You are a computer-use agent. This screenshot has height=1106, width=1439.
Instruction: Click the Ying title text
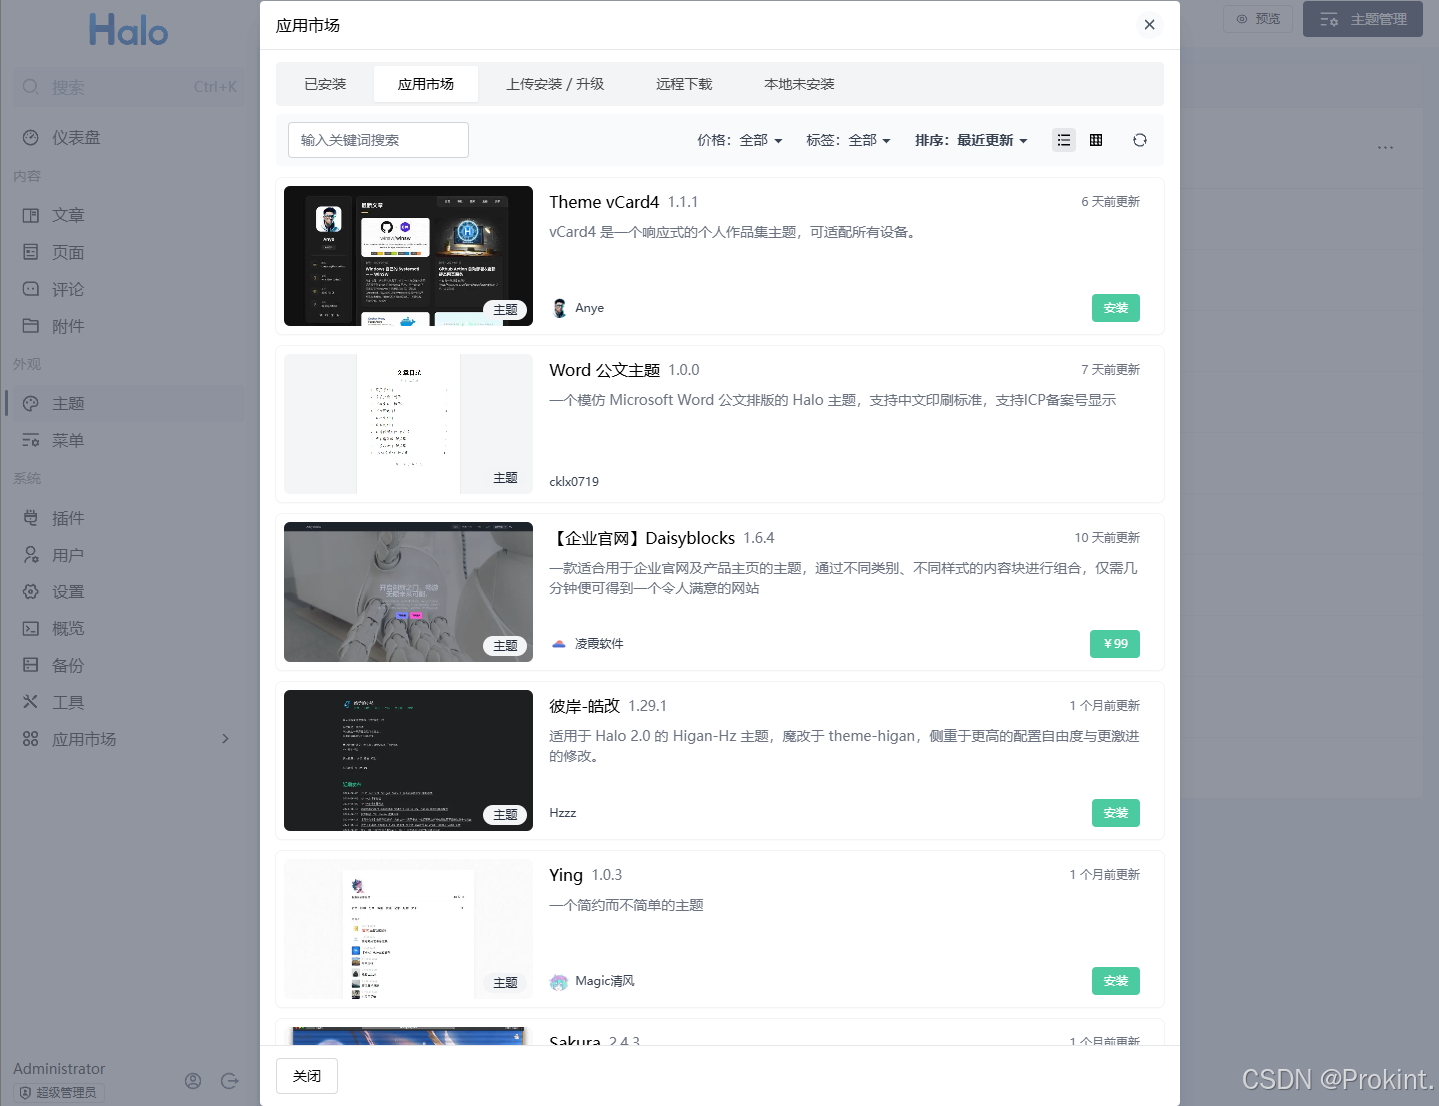pos(566,875)
